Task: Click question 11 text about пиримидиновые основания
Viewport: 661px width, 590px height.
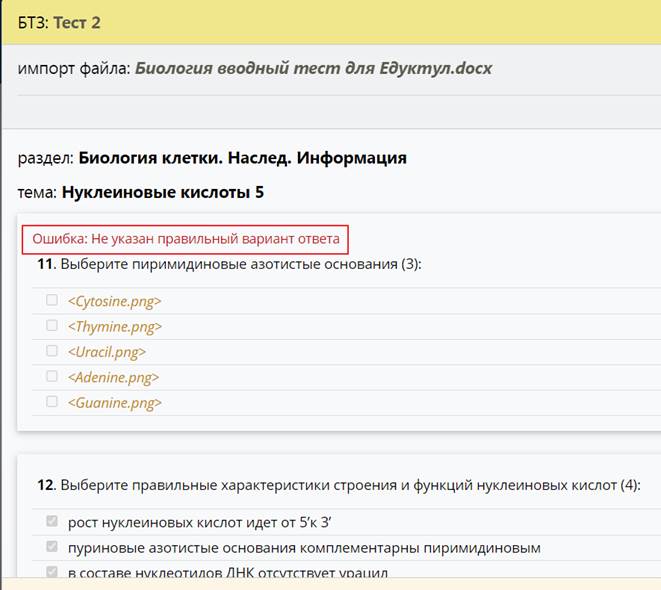Action: (x=230, y=265)
